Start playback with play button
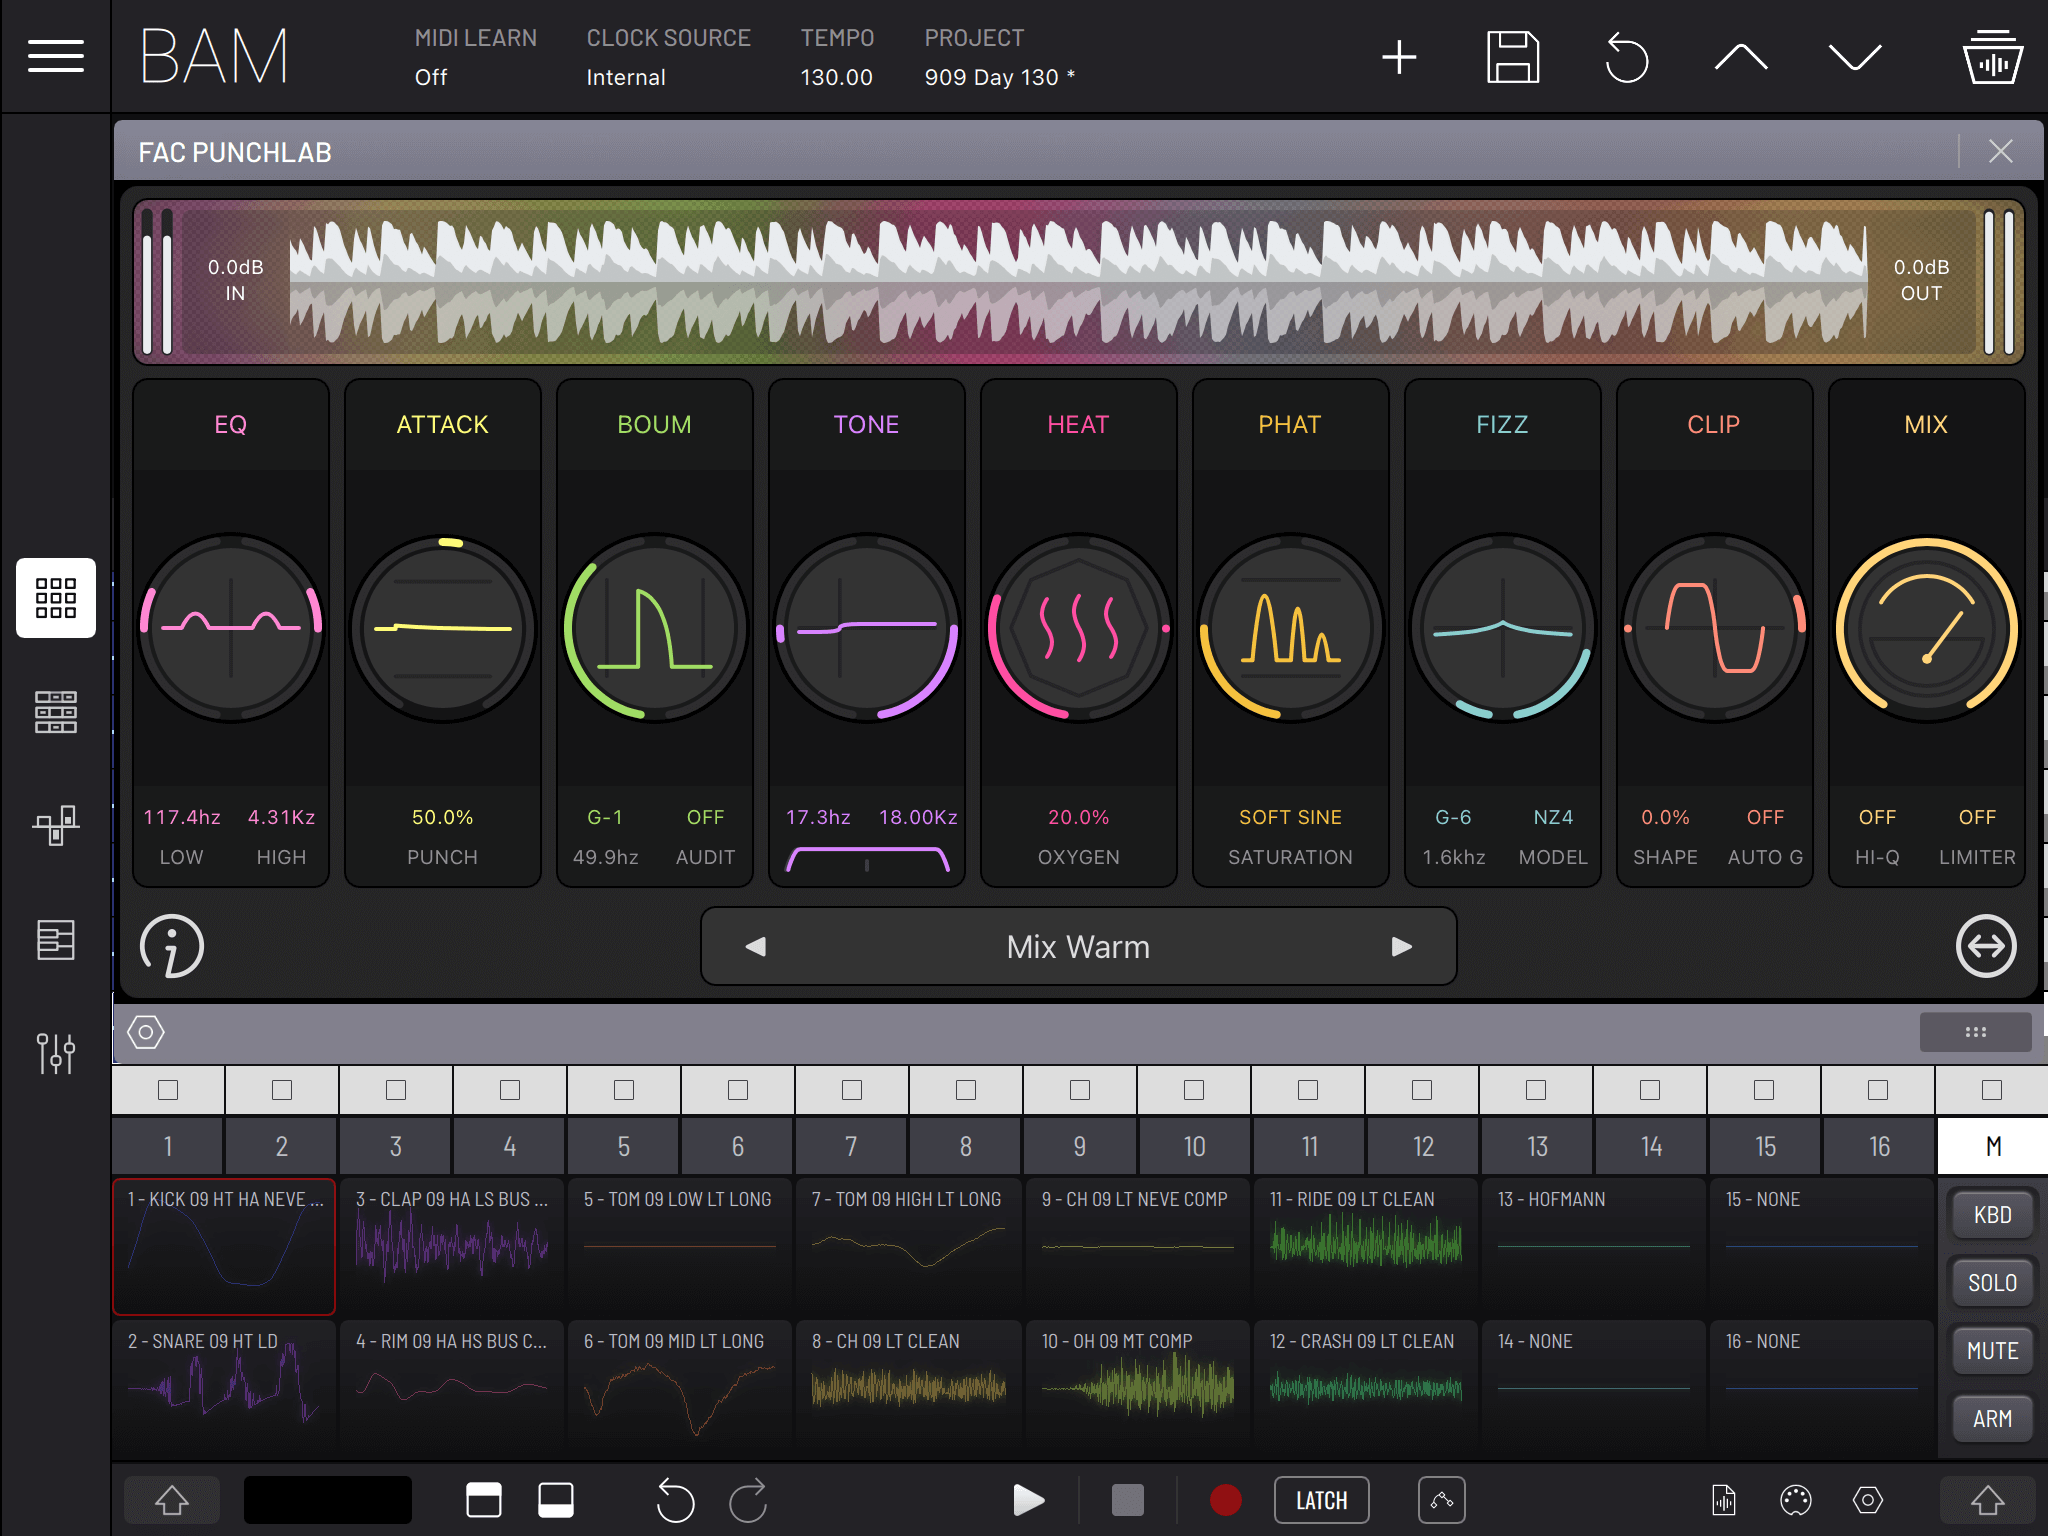Screen dimensions: 2048x1536 click(1028, 1500)
